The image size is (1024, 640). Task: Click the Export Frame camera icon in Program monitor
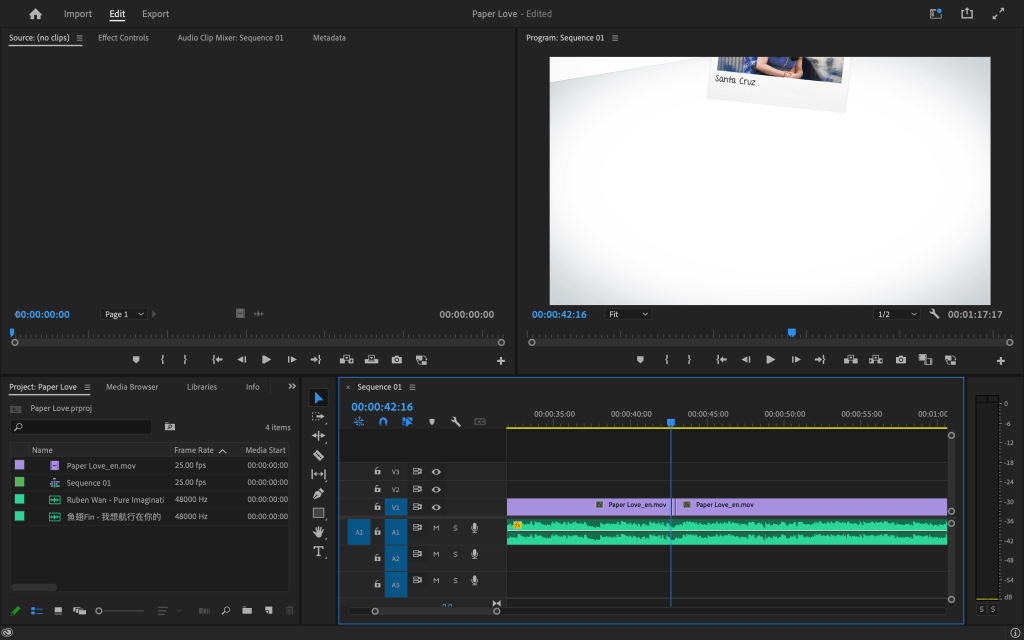[901, 359]
